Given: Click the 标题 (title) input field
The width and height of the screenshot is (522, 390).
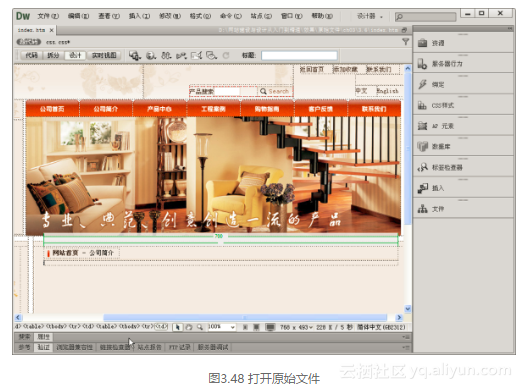Looking at the screenshot, I should pyautogui.click(x=299, y=55).
